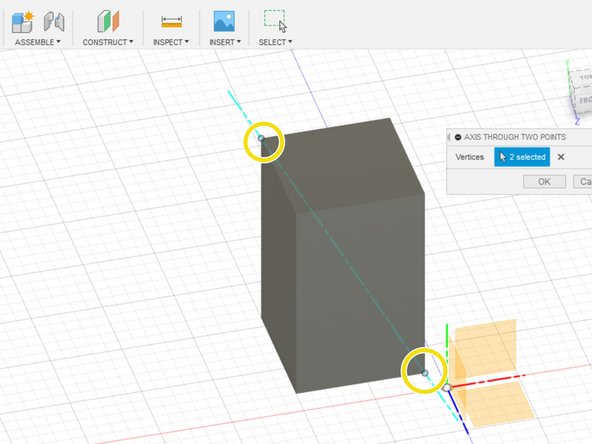Click the Joint icon in Assemble

pyautogui.click(x=54, y=21)
